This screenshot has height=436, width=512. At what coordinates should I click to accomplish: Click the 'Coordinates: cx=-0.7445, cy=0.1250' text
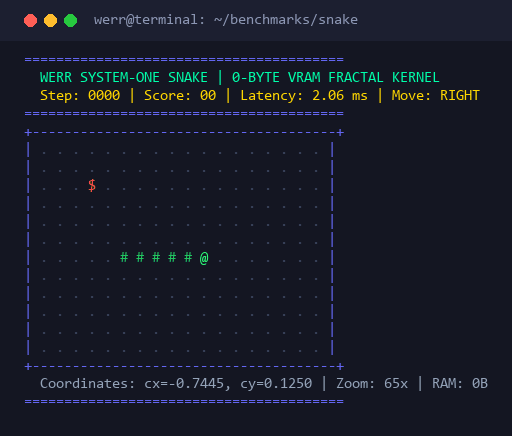176,384
